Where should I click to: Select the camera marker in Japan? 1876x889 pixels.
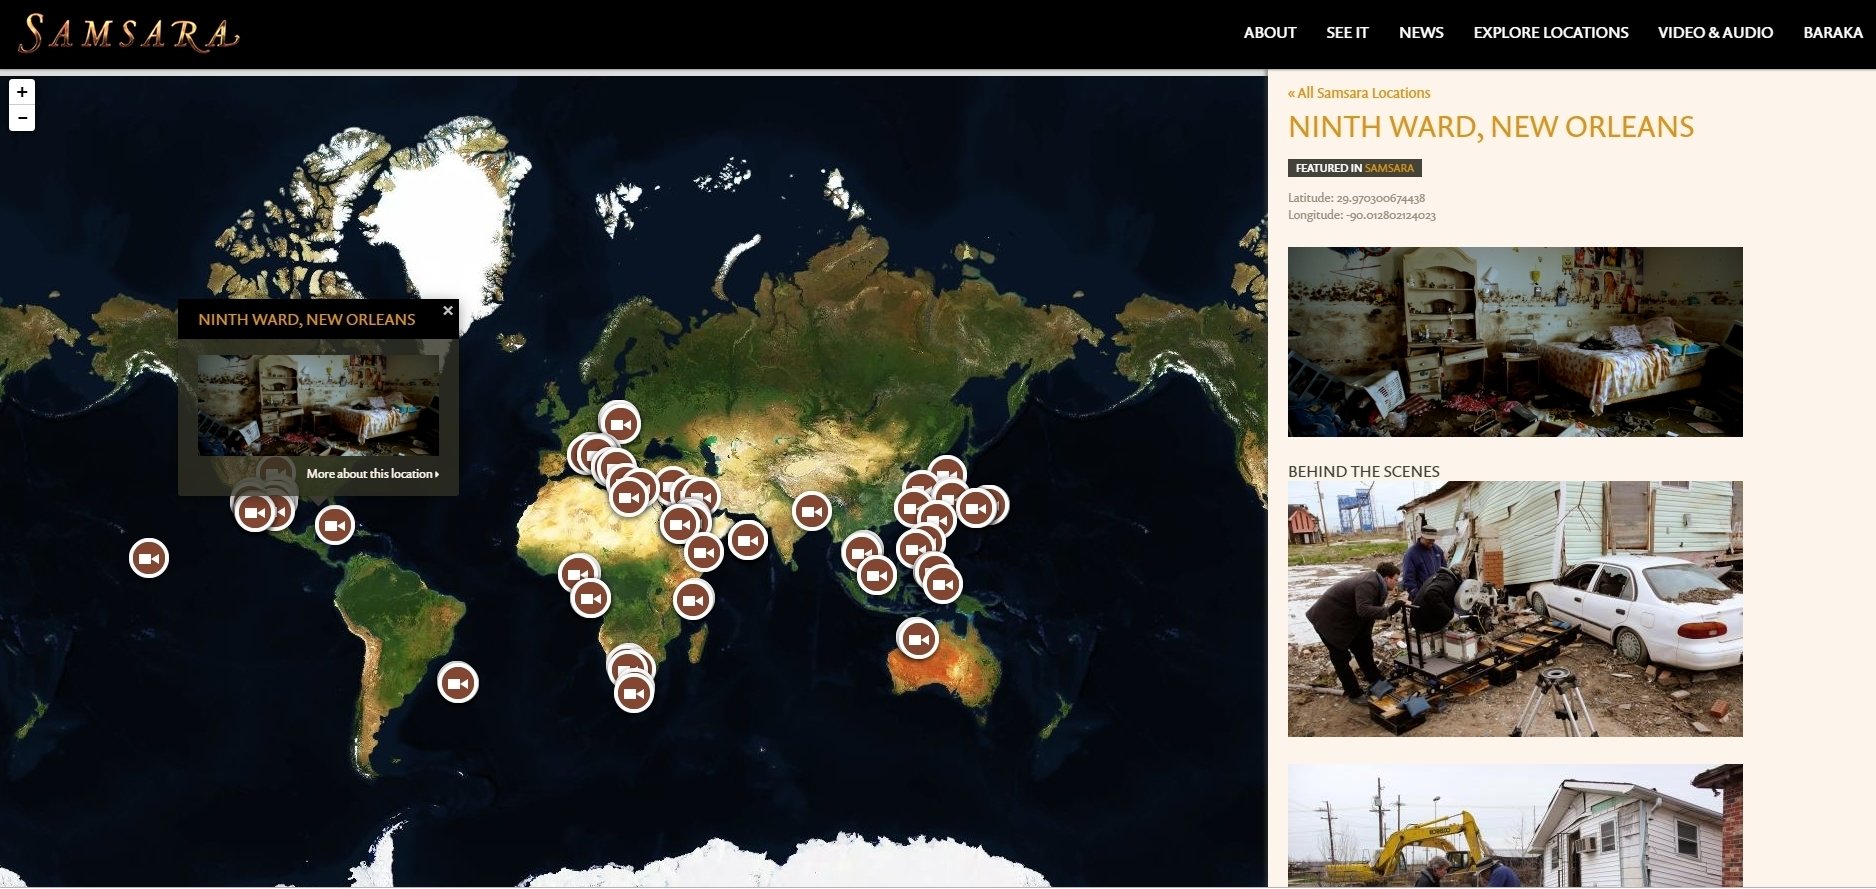tap(976, 508)
